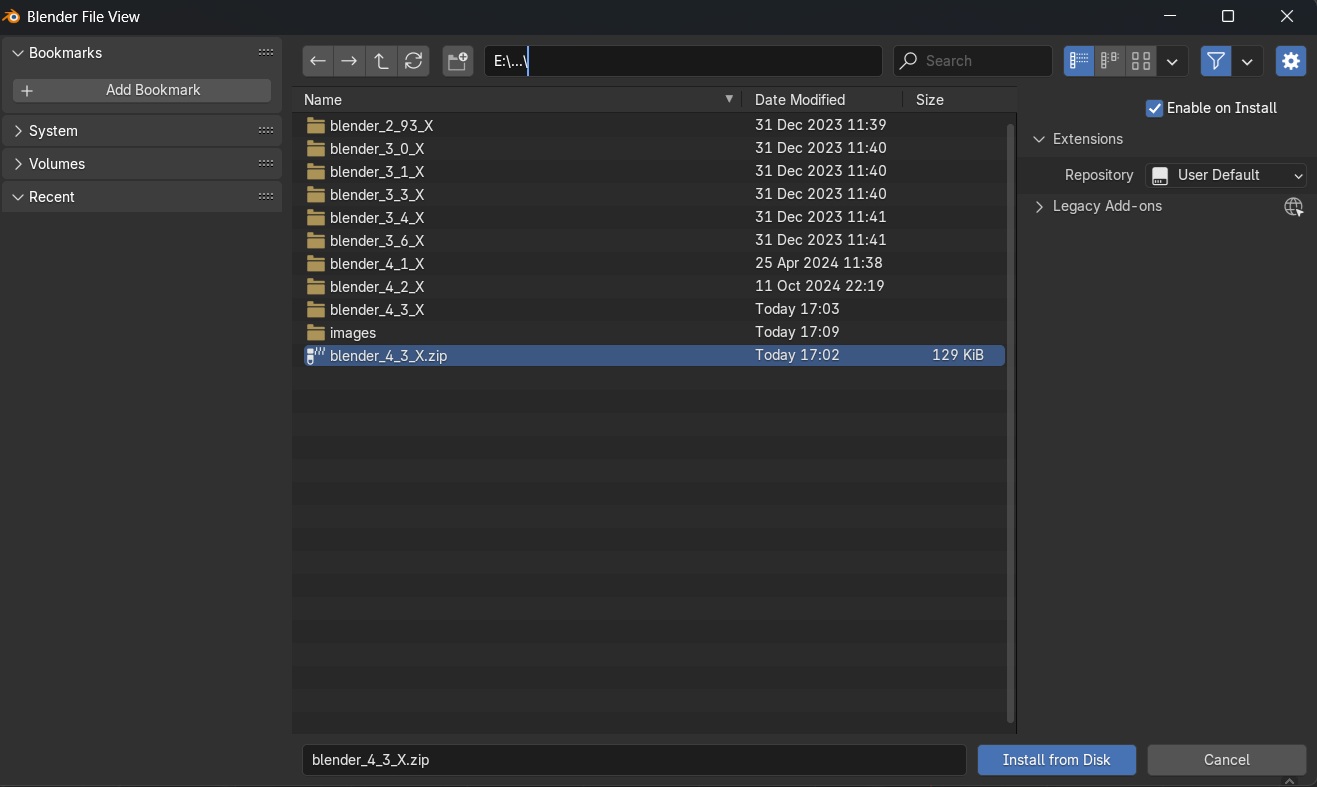The height and width of the screenshot is (787, 1317).
Task: Open filter settings dropdown arrow
Action: click(1247, 61)
